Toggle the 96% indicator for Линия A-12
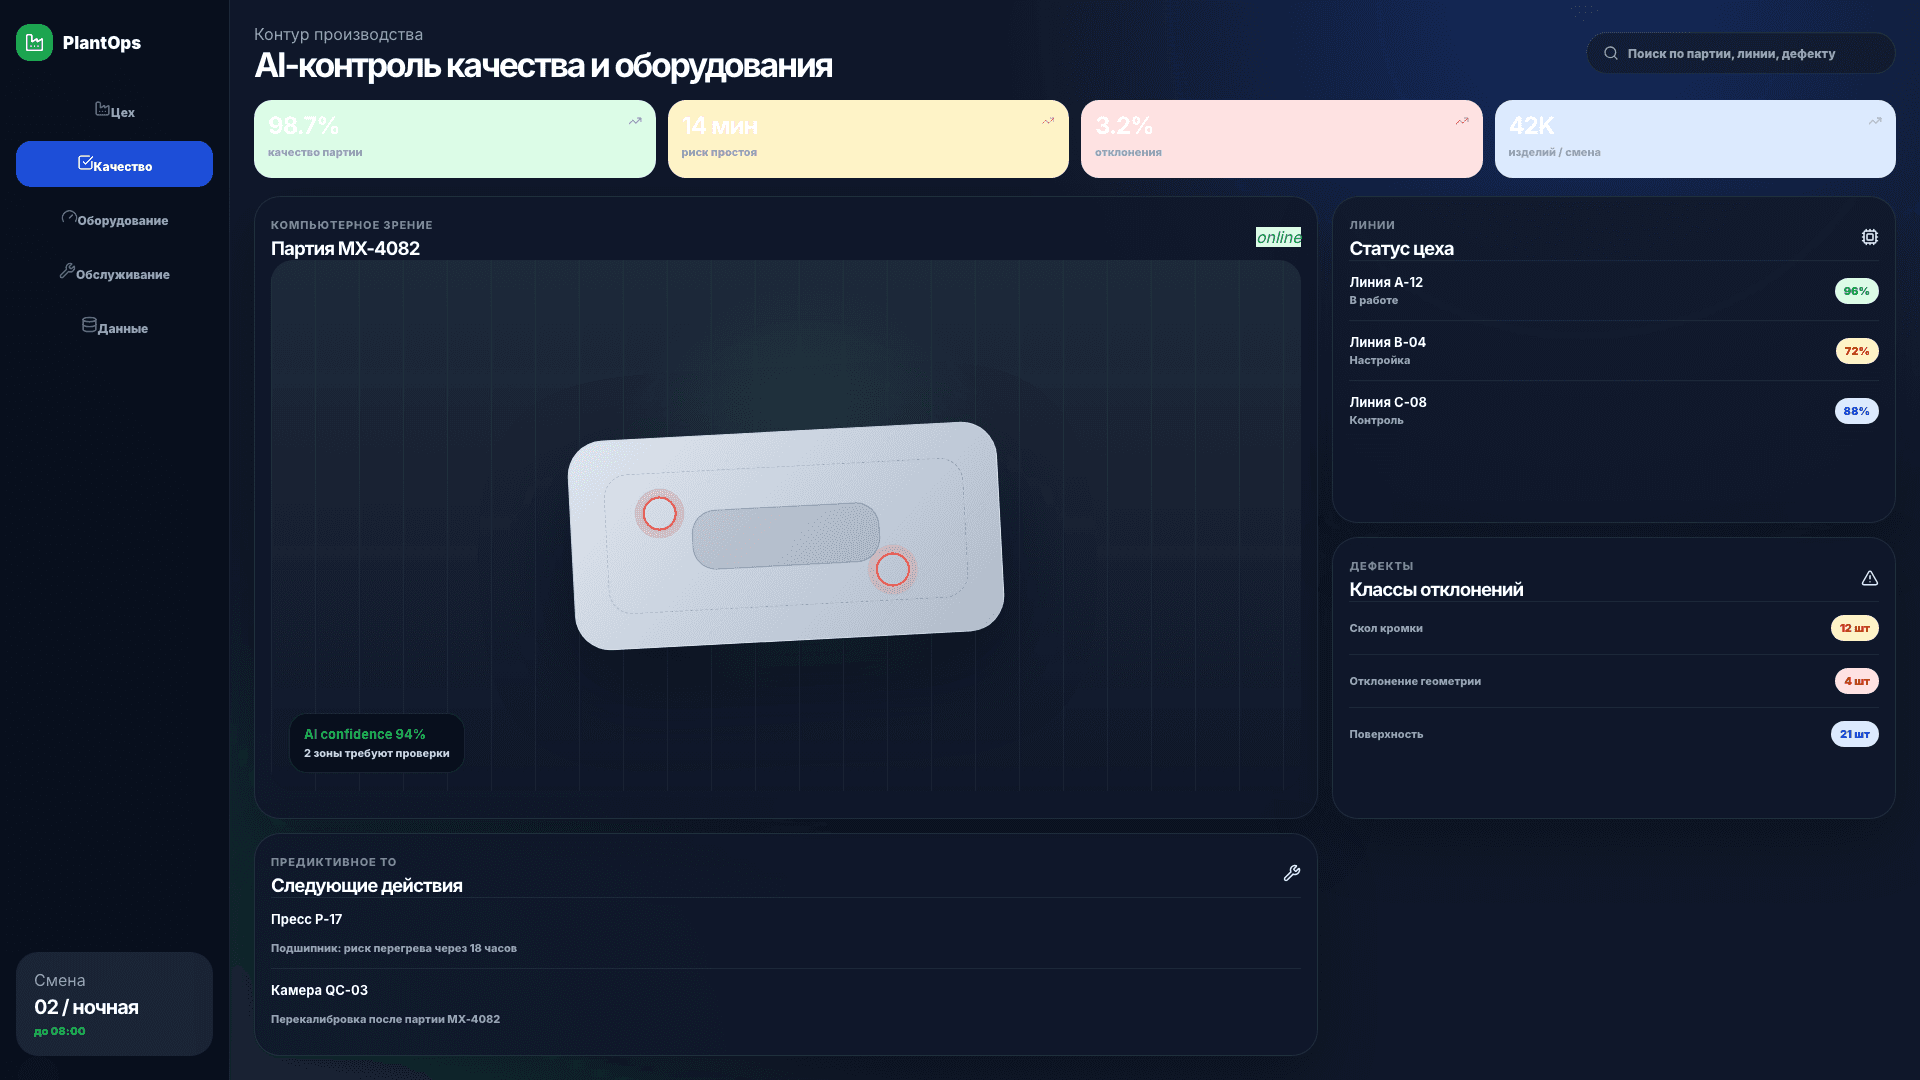Screen dimensions: 1920x1080 click(1856, 291)
